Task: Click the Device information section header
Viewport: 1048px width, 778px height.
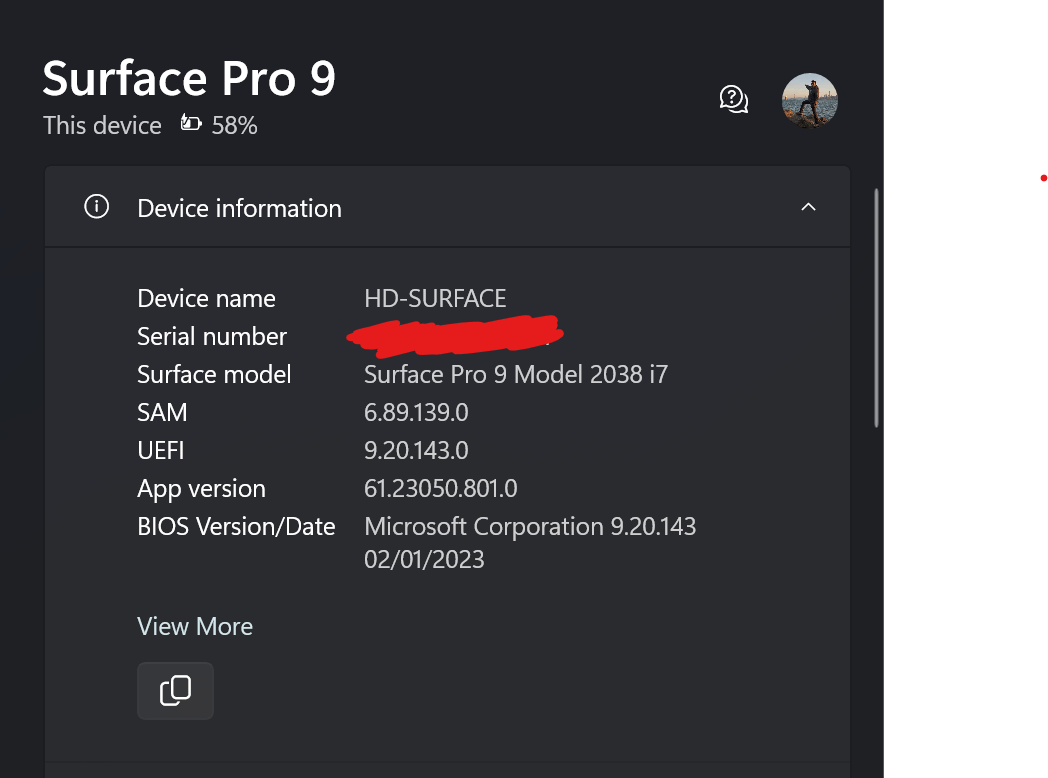Action: [447, 207]
